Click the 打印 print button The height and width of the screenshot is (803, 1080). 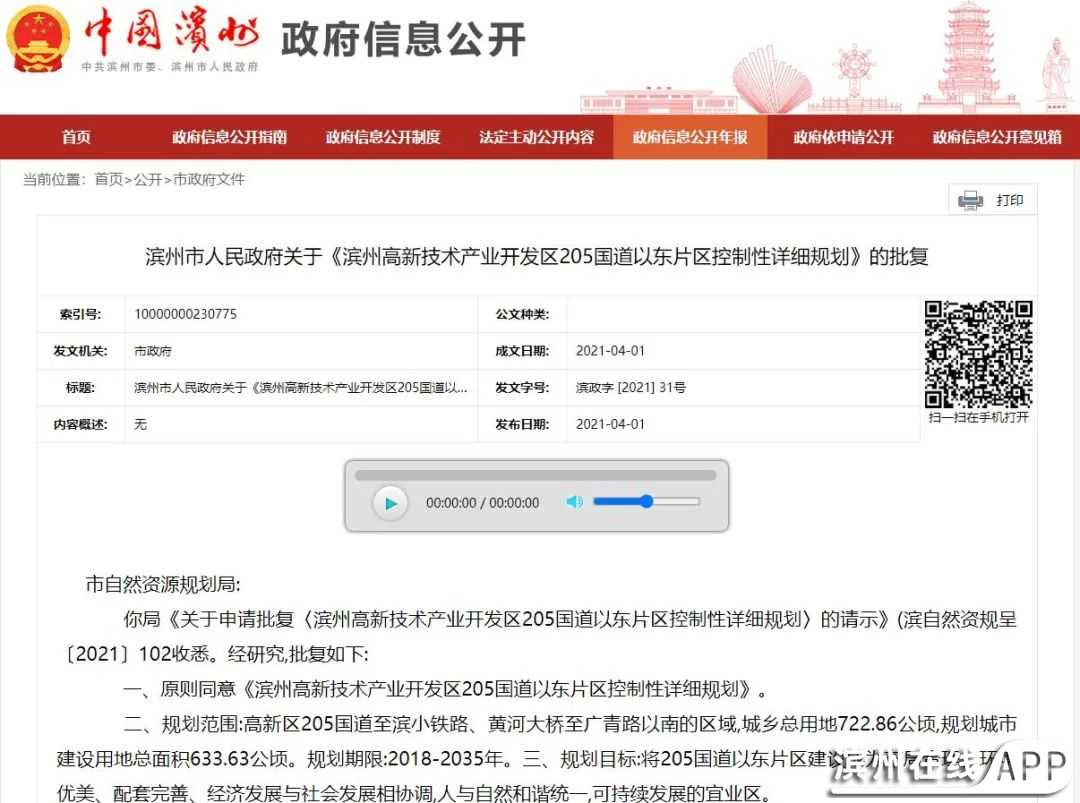point(1009,200)
